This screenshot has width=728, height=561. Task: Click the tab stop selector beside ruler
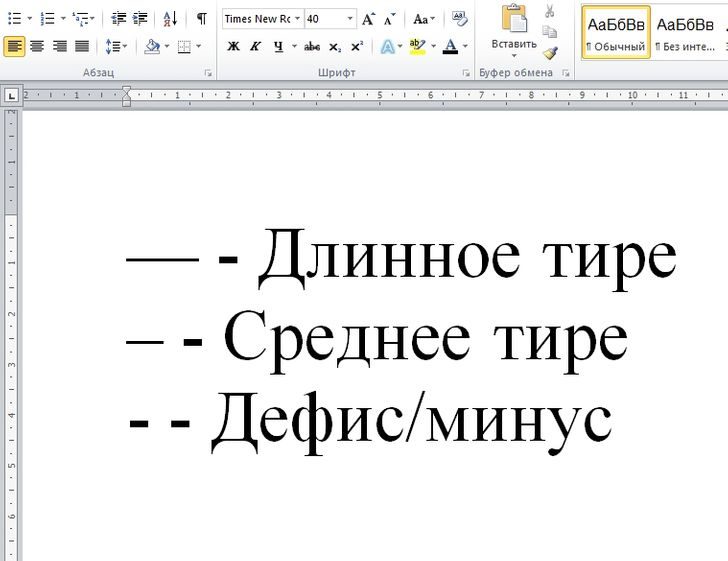11,95
